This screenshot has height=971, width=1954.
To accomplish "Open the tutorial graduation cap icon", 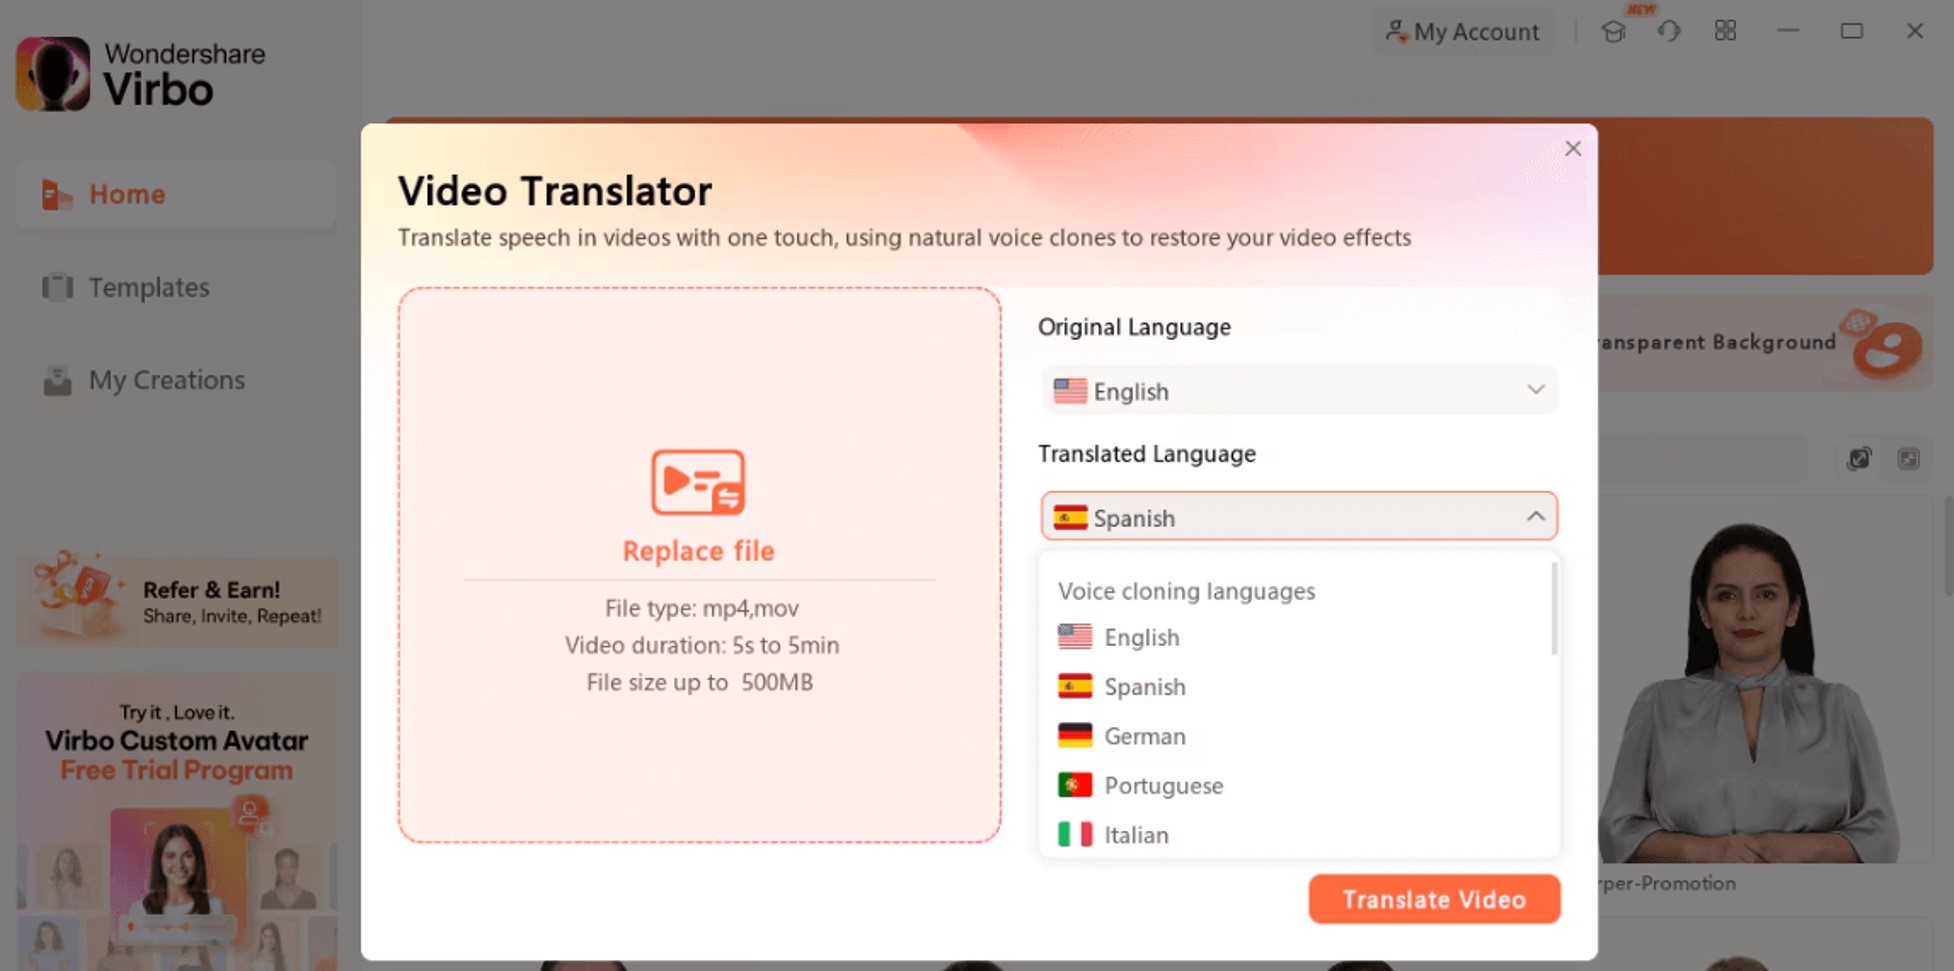I will tap(1613, 32).
